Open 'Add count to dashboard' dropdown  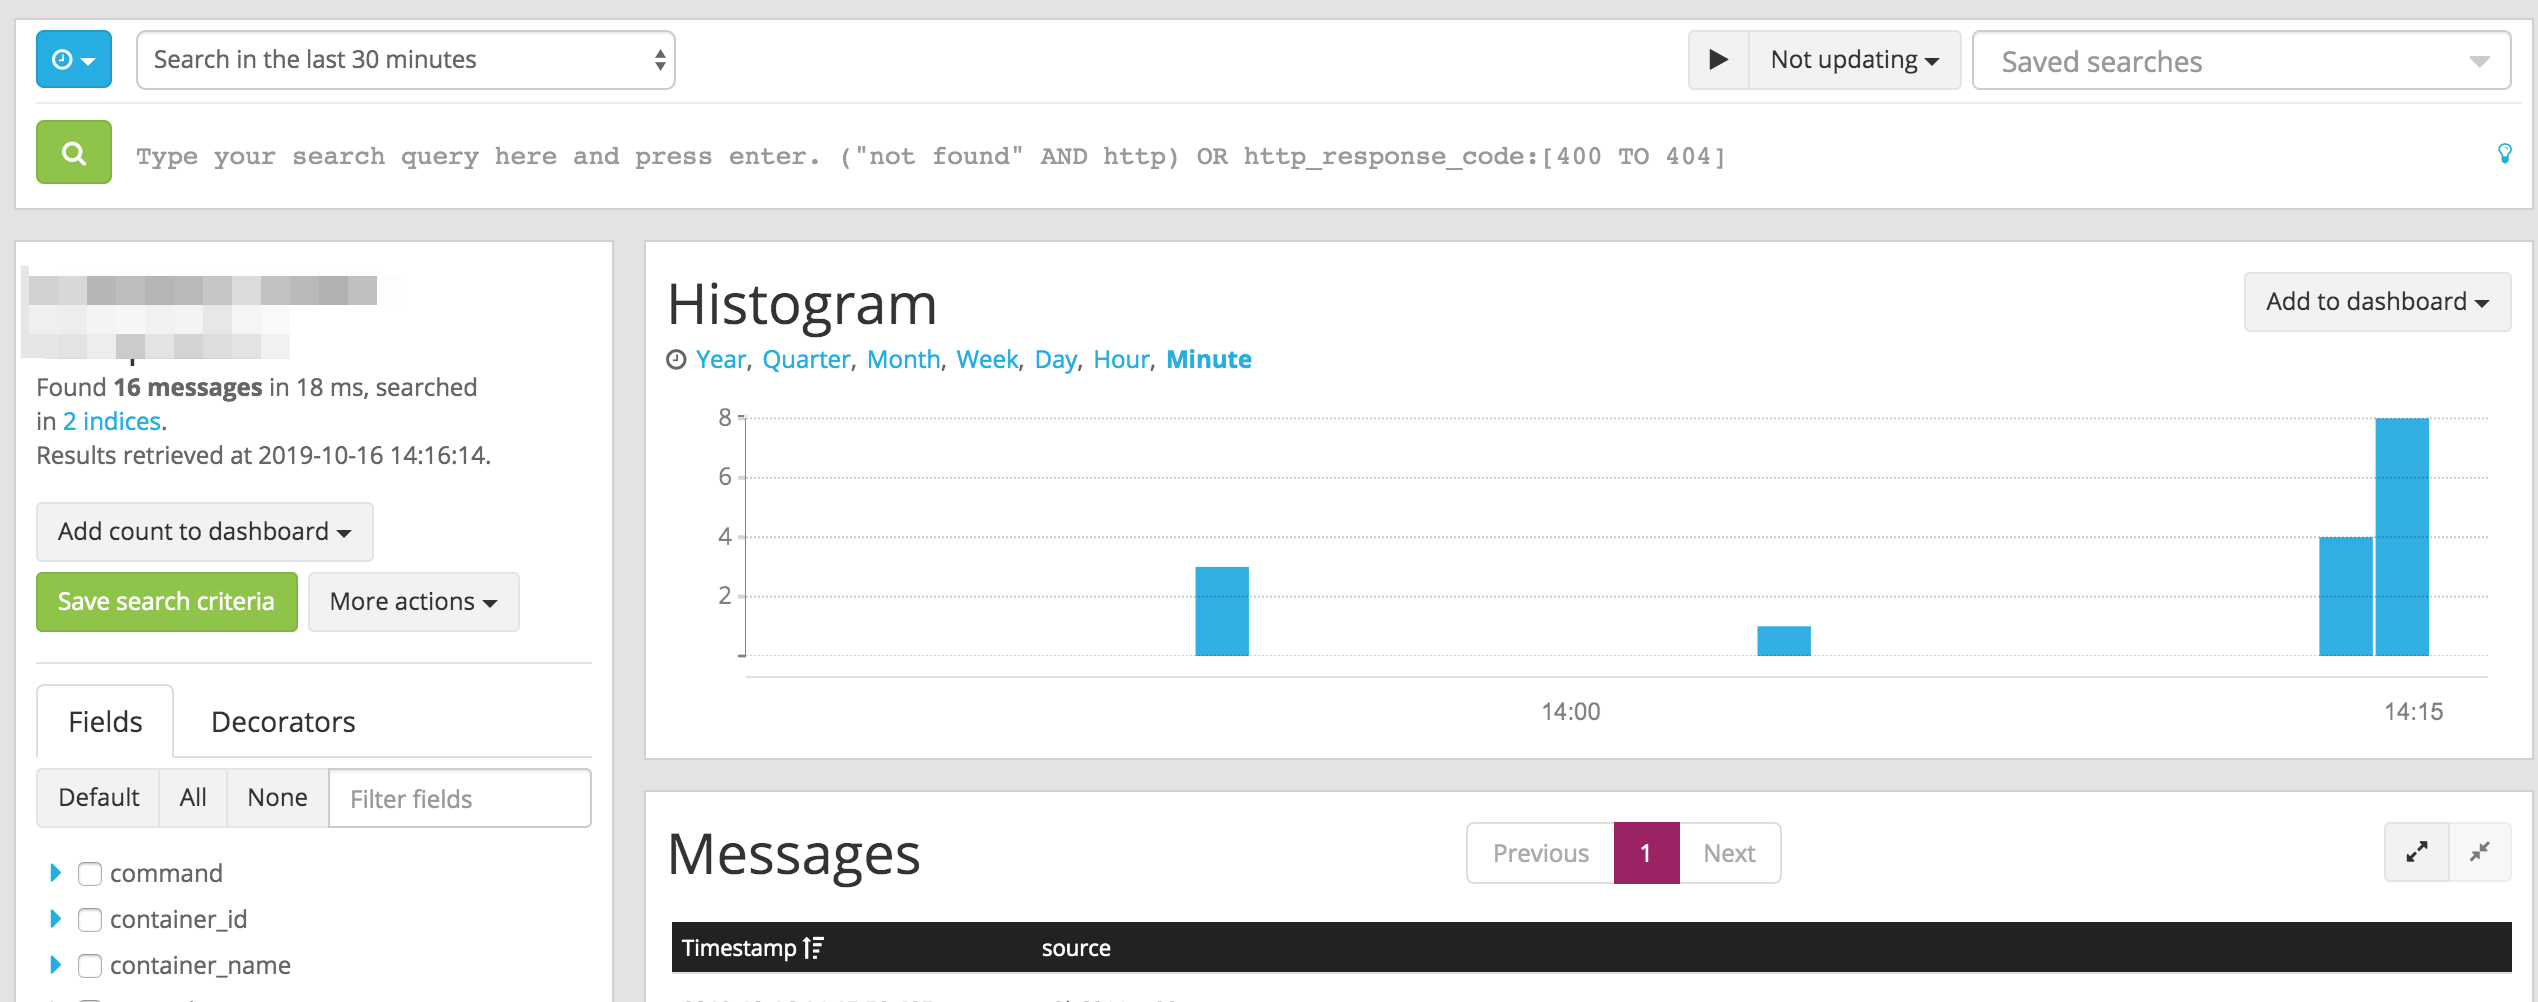tap(205, 532)
